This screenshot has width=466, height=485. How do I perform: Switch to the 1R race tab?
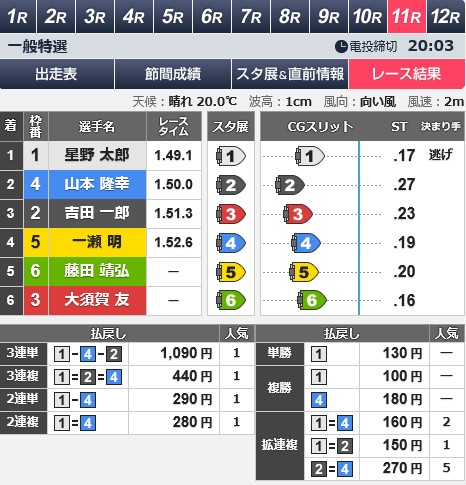coord(18,16)
